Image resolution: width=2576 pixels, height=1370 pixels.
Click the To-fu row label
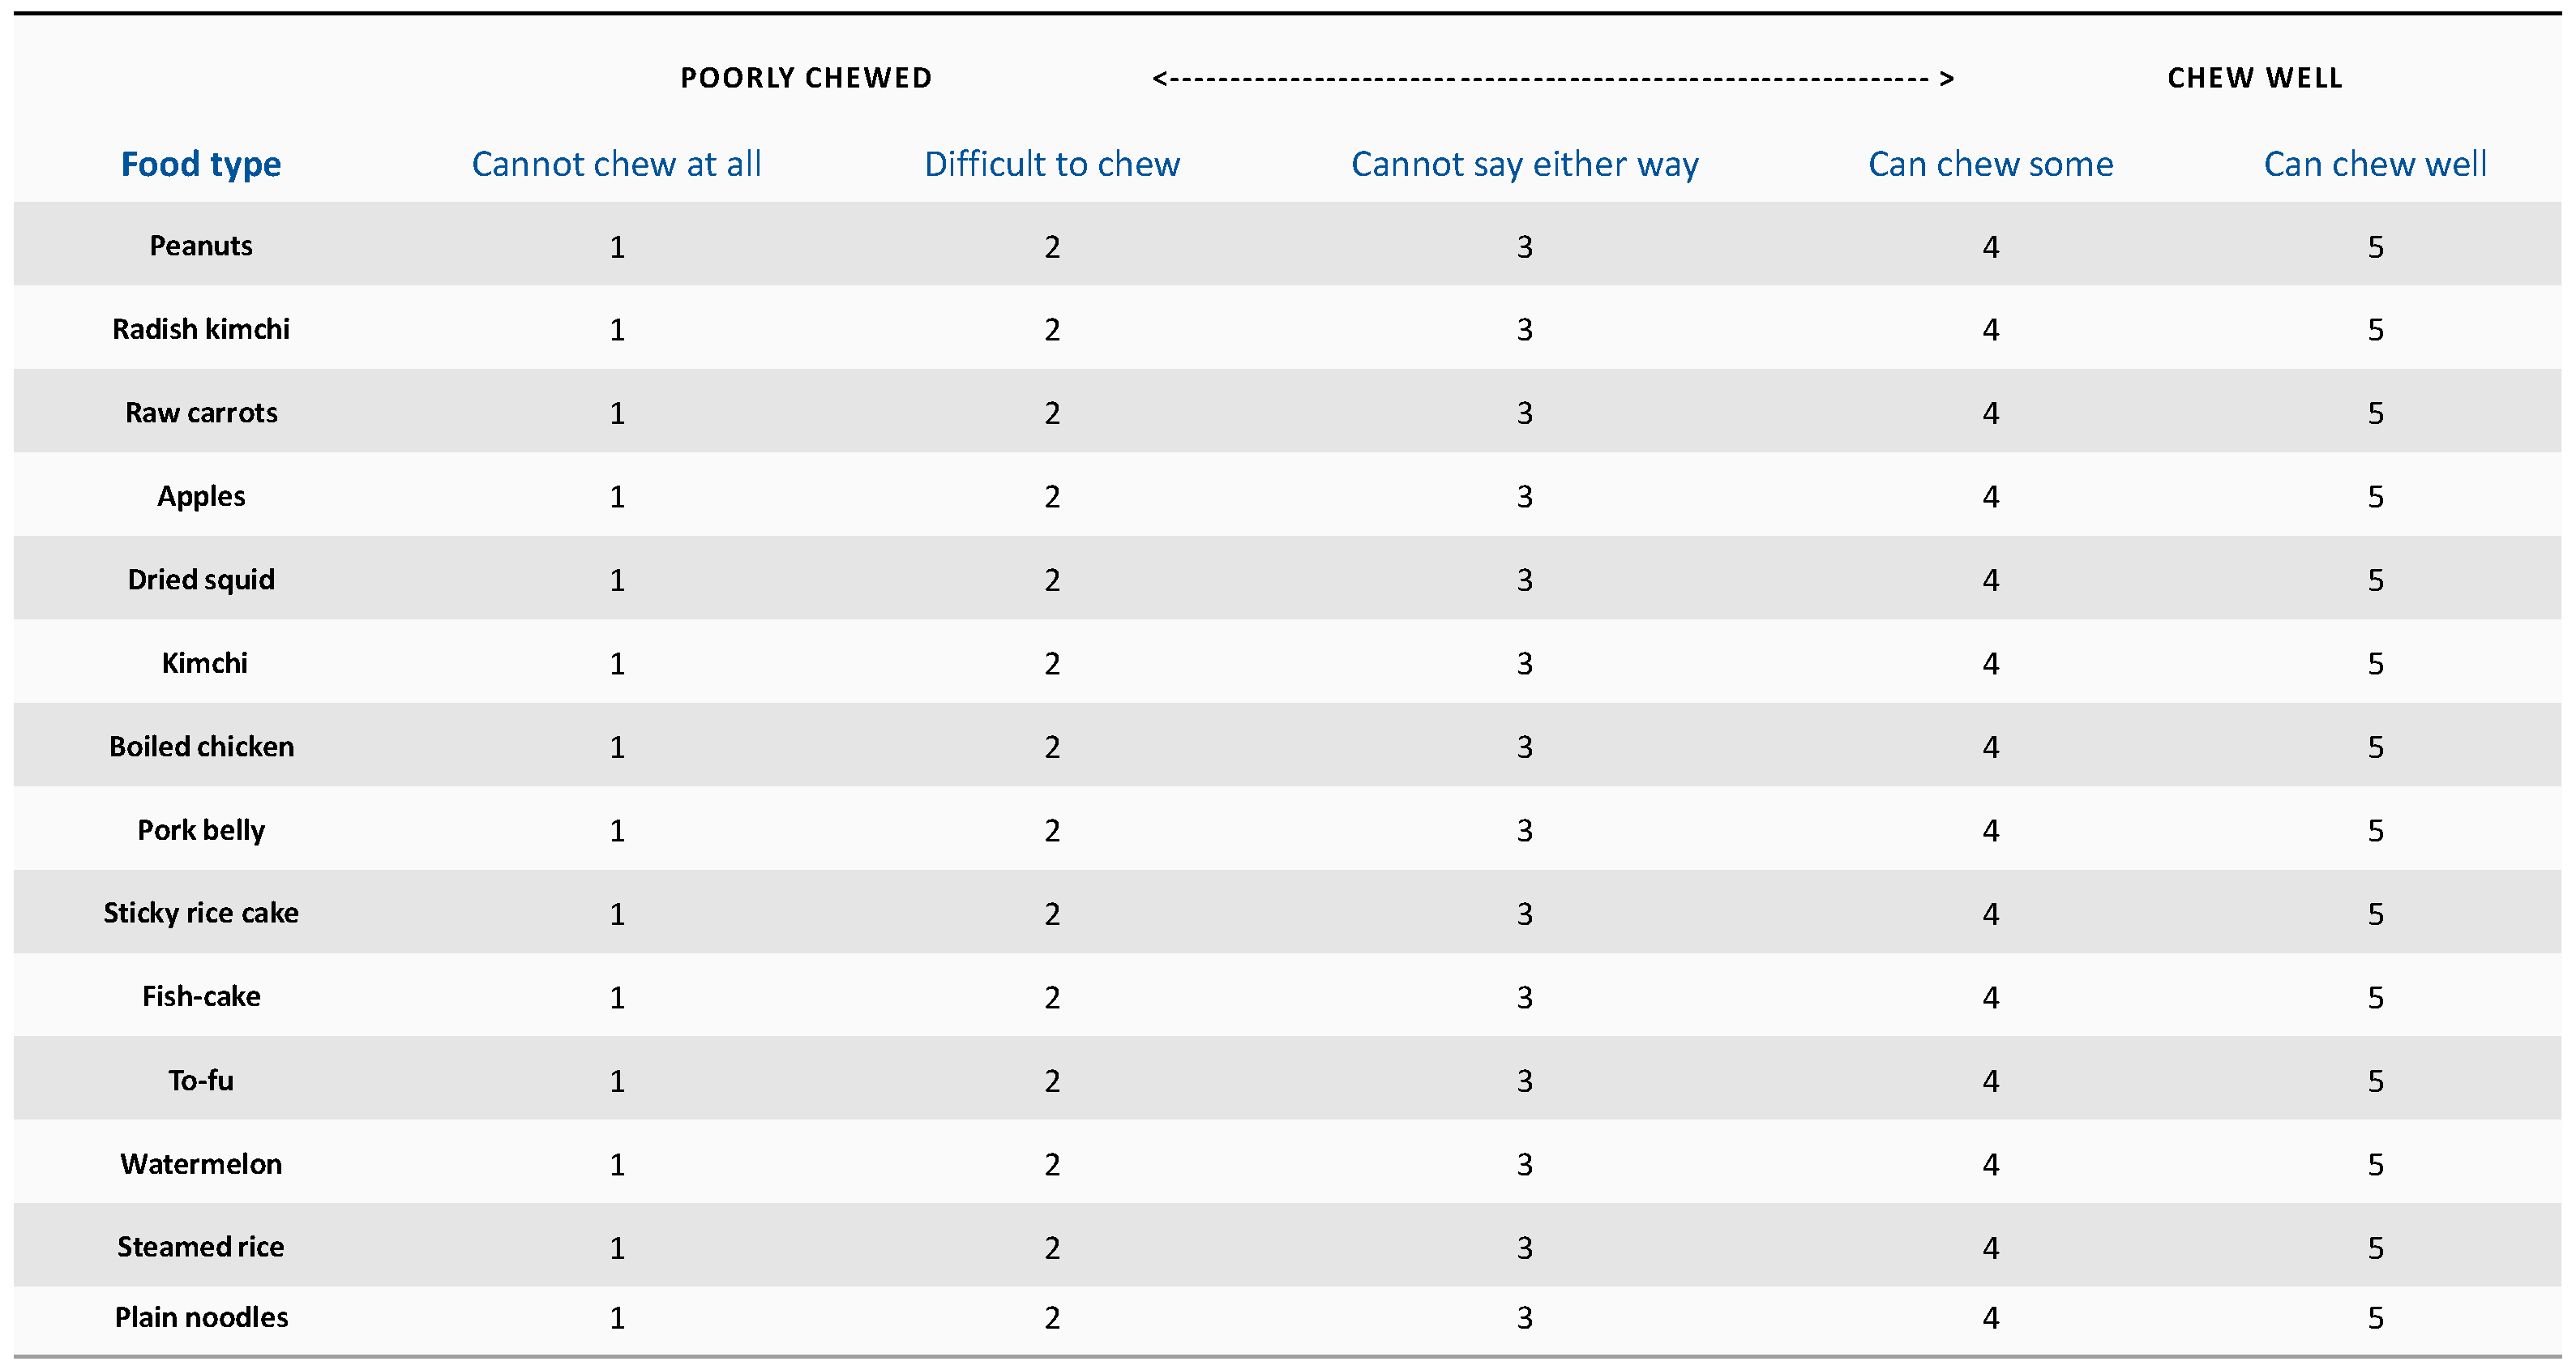coord(200,1080)
